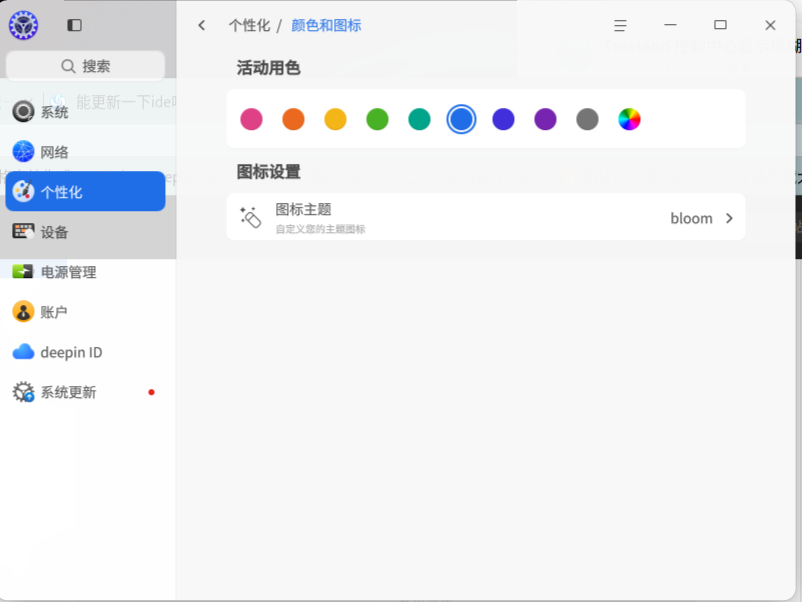The height and width of the screenshot is (602, 802).
Task: Click the 电源管理 battery icon
Action: [x=23, y=272]
